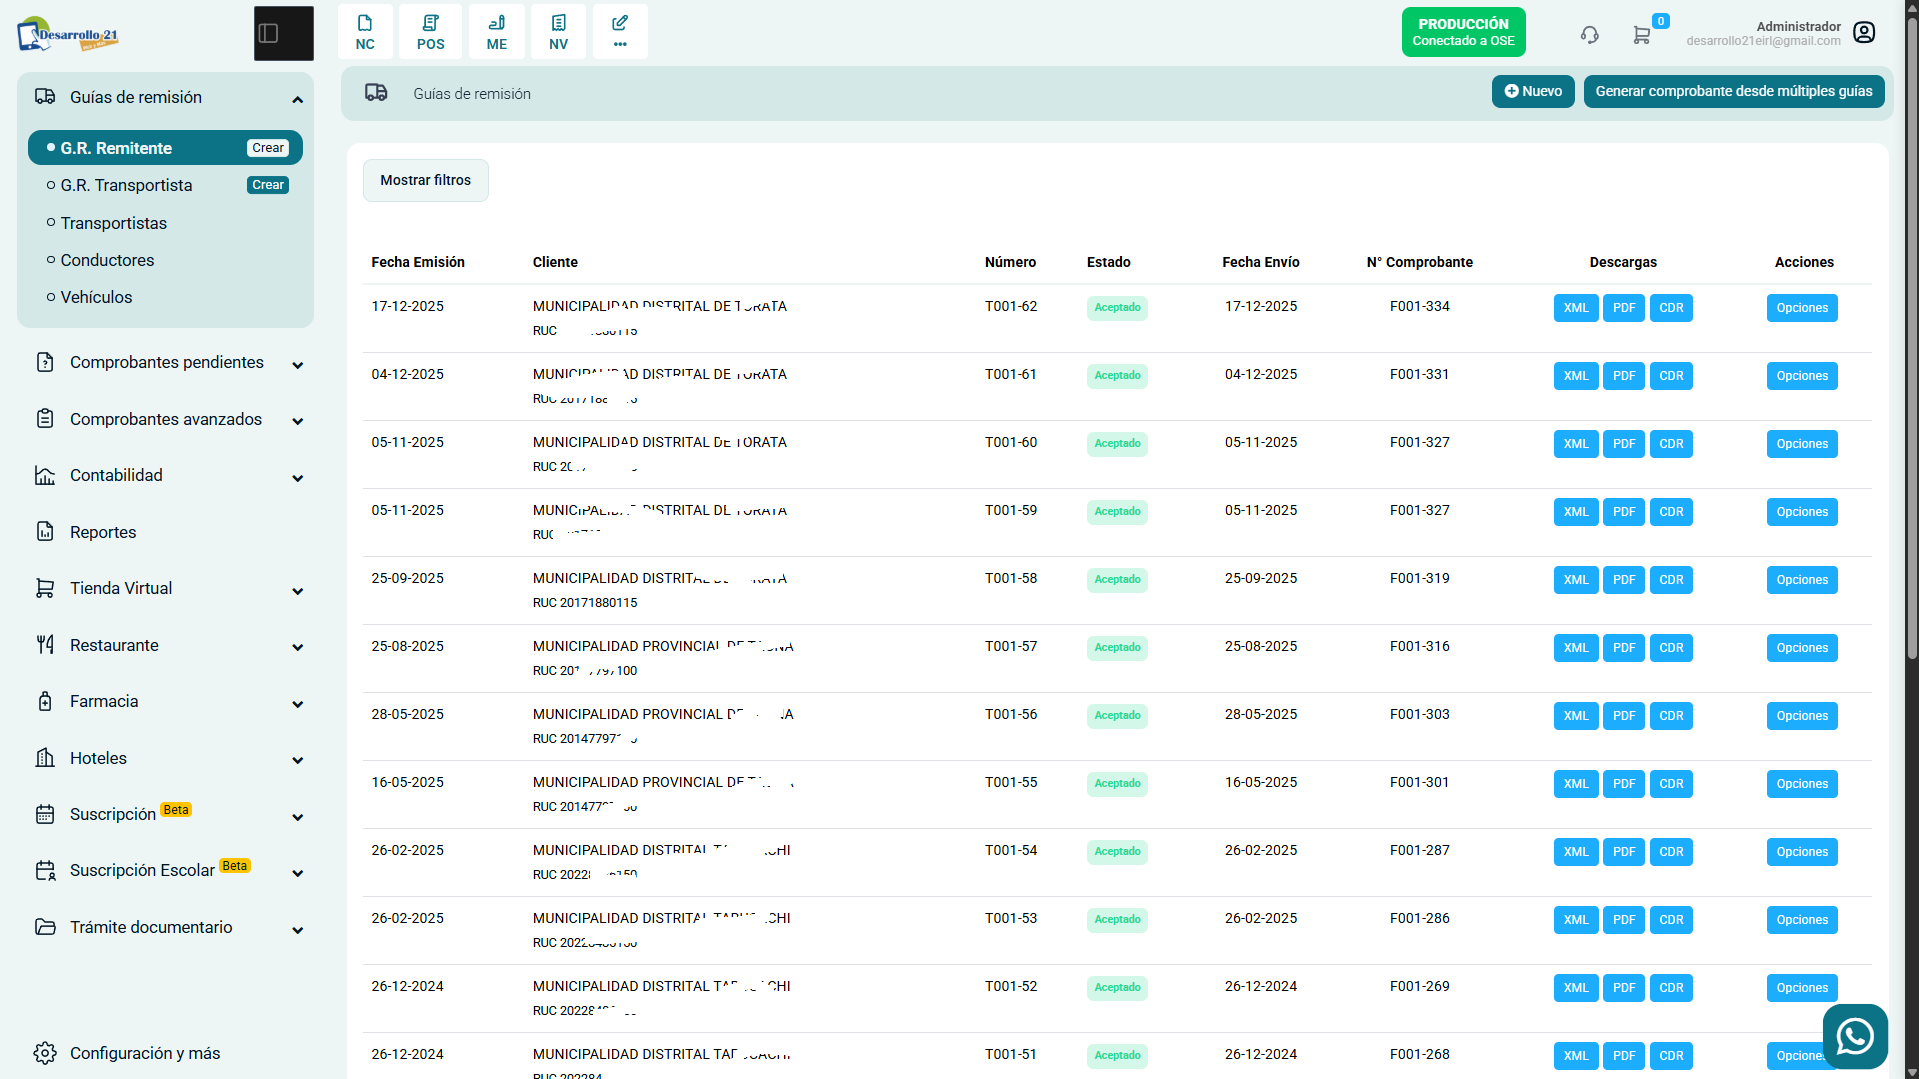Open Transportistas menu item
Viewport: 1919px width, 1079px height.
click(113, 223)
